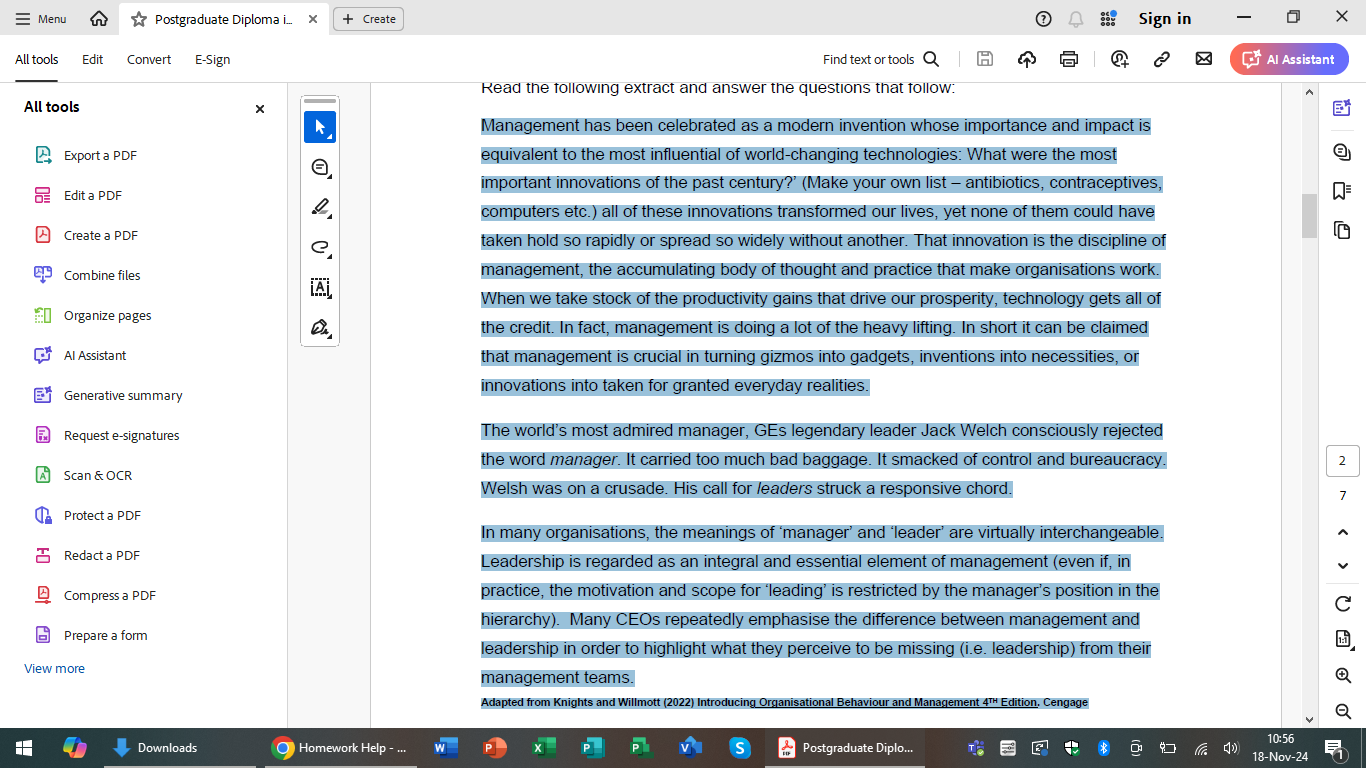The image size is (1366, 768).
Task: Print the document with printer icon
Action: coord(1069,59)
